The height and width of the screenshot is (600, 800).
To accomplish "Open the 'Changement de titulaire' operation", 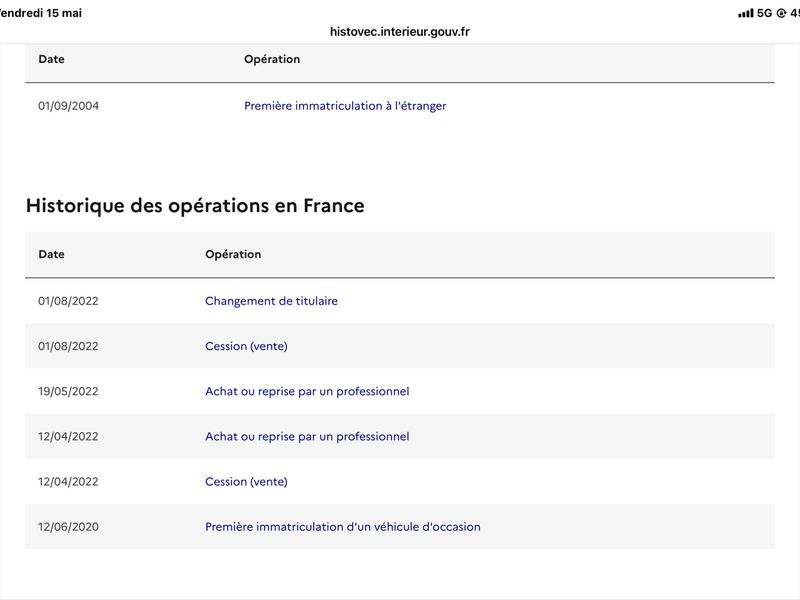I will pos(271,301).
